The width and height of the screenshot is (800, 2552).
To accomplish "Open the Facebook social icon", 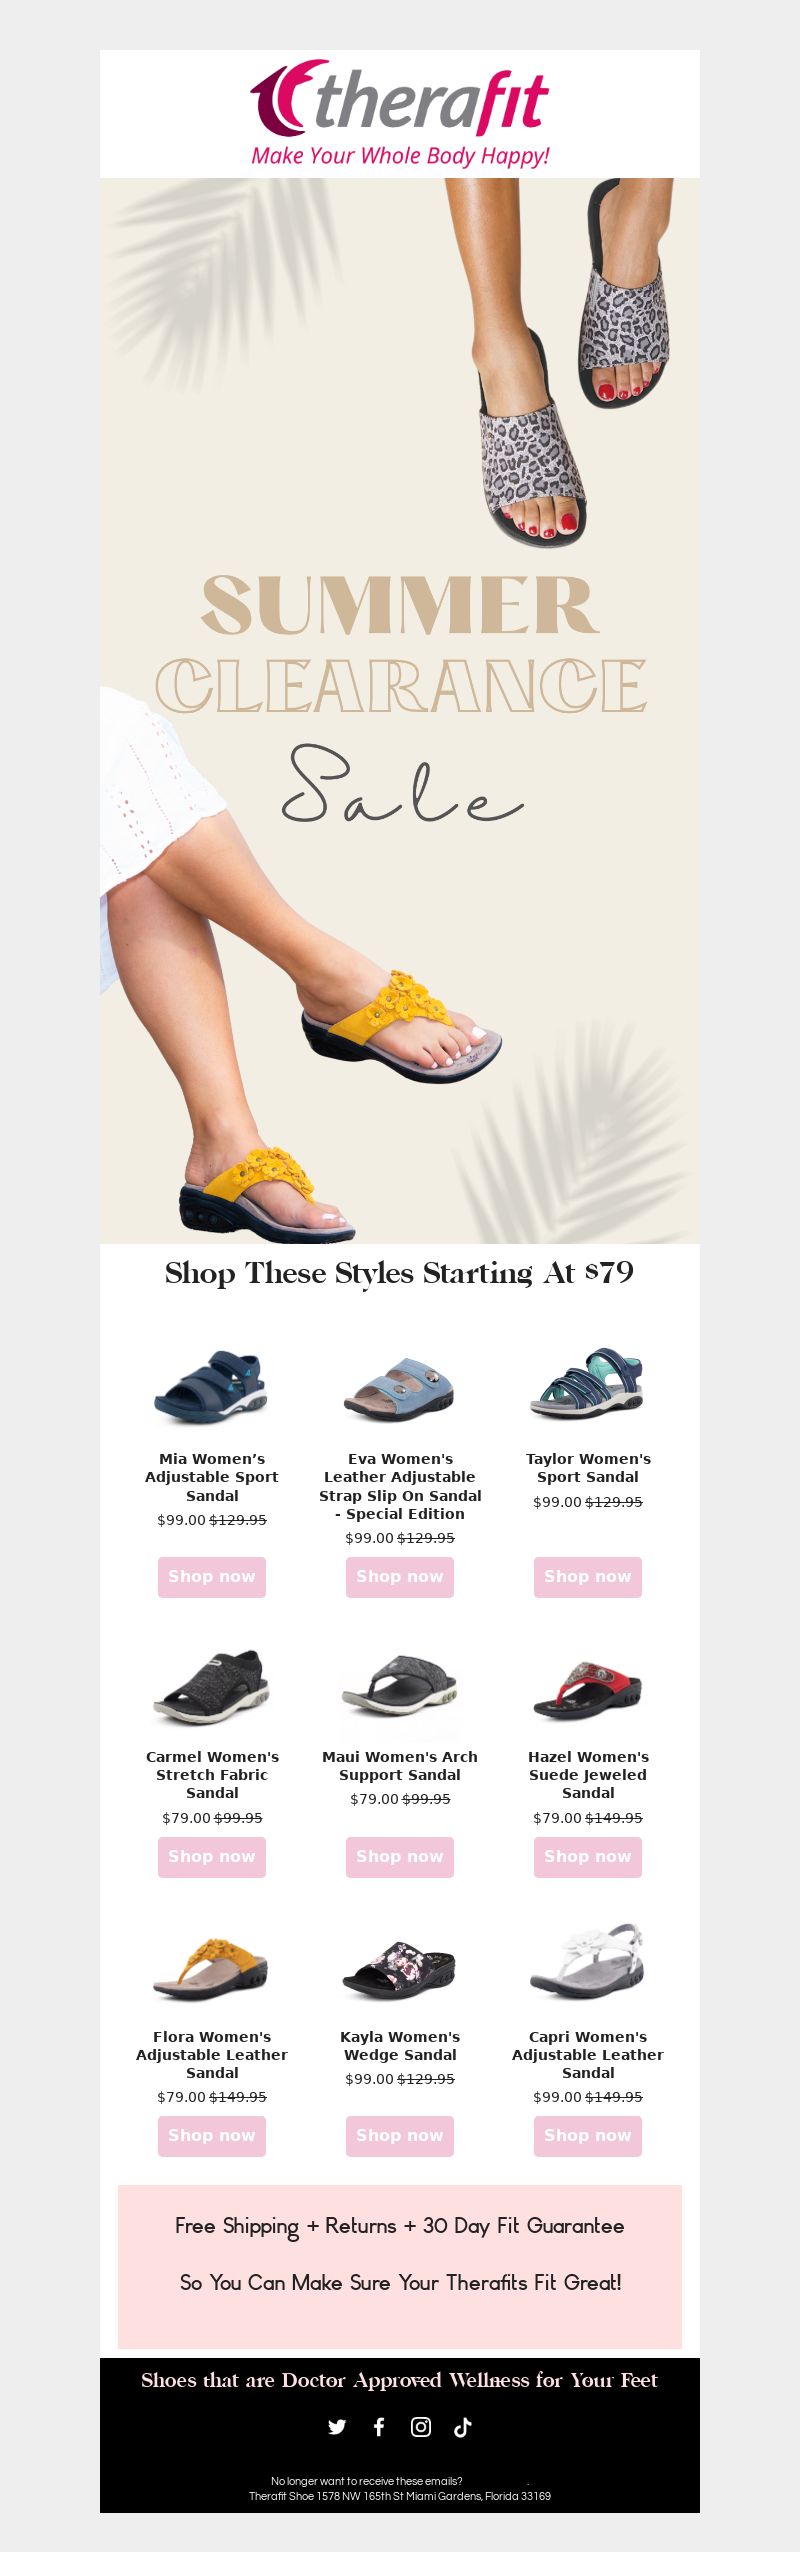I will 379,2427.
